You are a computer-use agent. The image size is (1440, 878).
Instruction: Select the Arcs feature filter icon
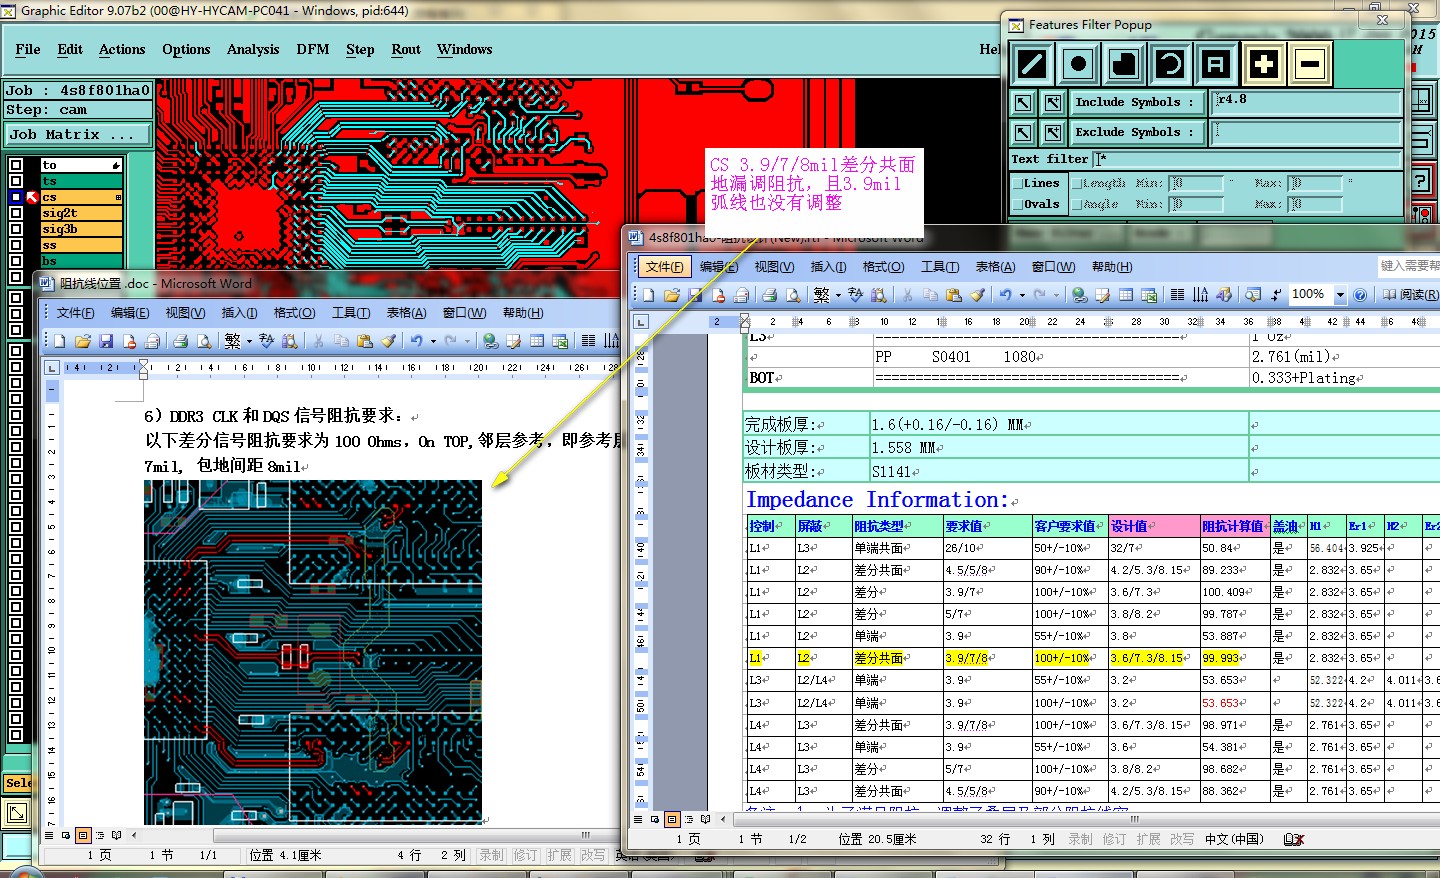(1170, 65)
